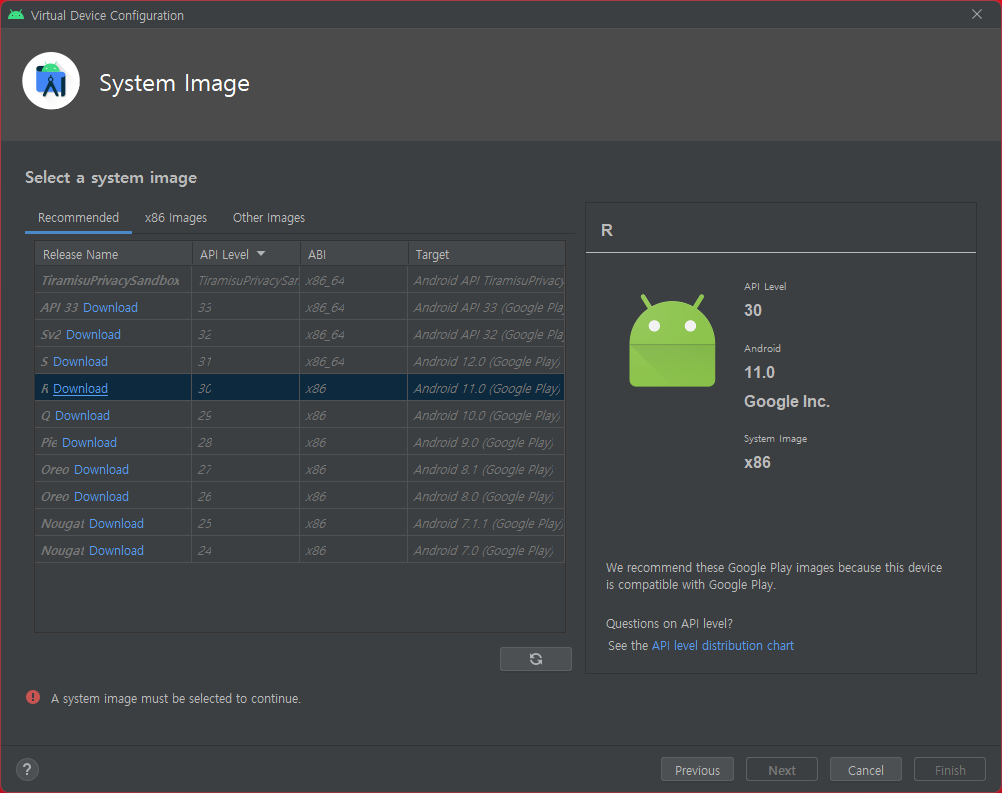Click the refresh system images icon button
This screenshot has height=793, width=1002.
pyautogui.click(x=536, y=659)
